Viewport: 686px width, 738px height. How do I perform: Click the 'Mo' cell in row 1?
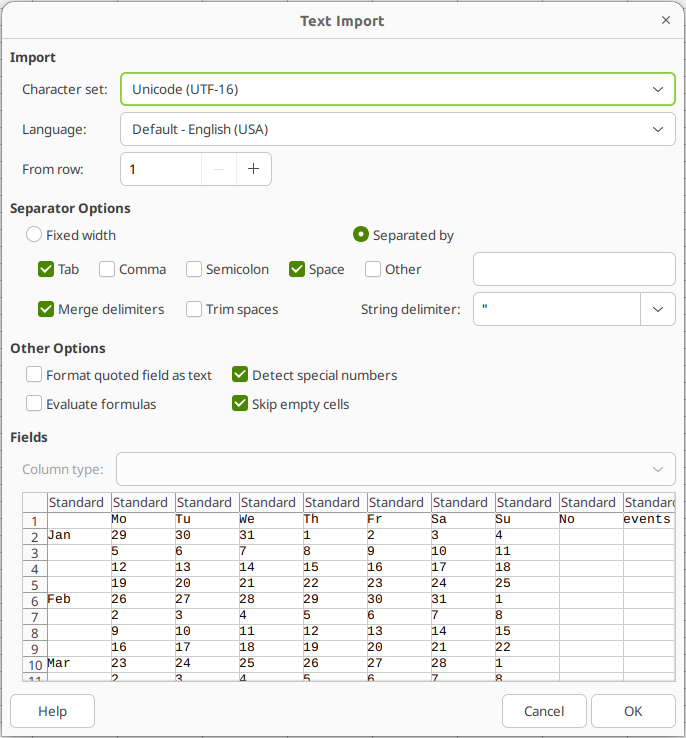143,520
